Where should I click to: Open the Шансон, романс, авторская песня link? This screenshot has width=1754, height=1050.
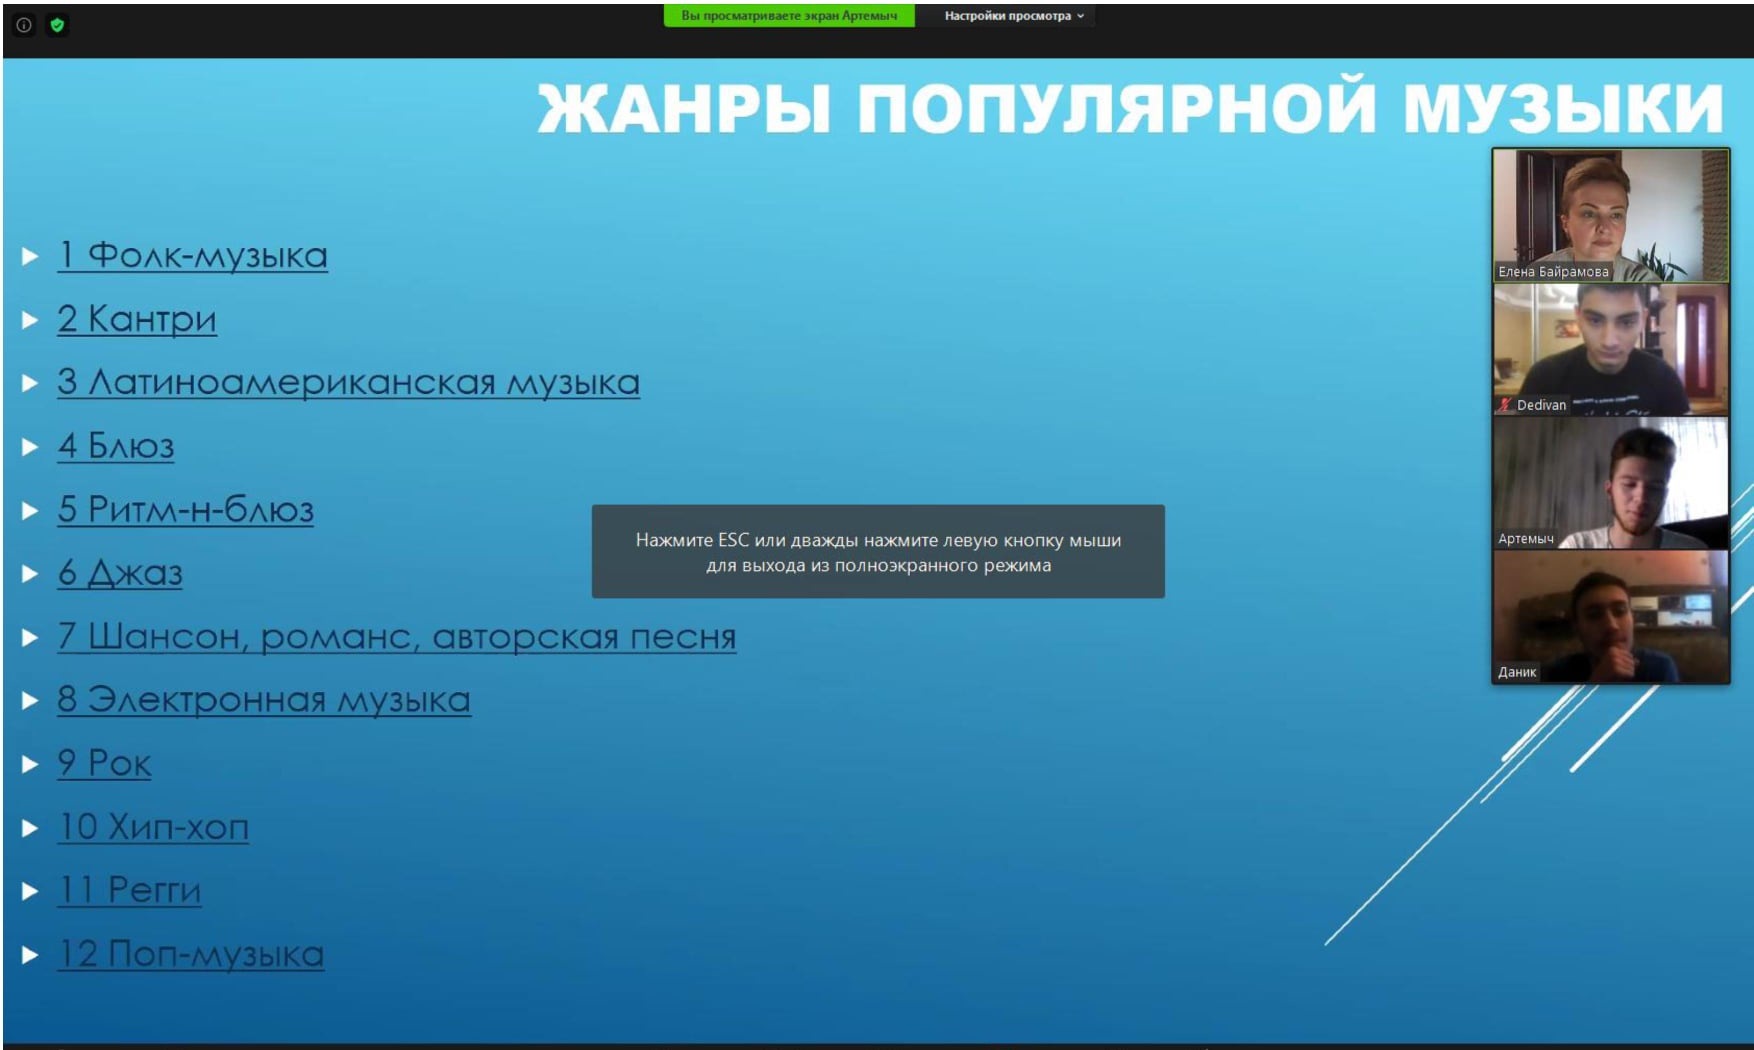(x=397, y=637)
